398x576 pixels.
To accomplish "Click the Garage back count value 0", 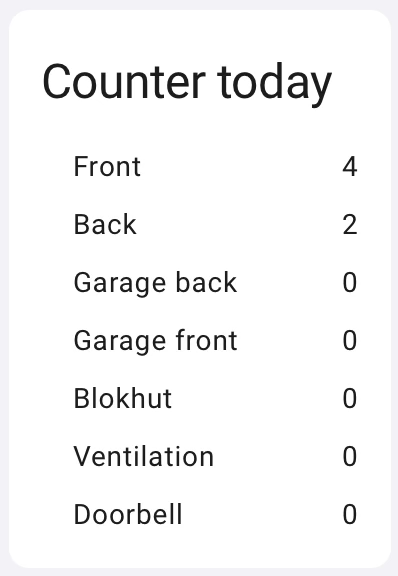I will [350, 282].
